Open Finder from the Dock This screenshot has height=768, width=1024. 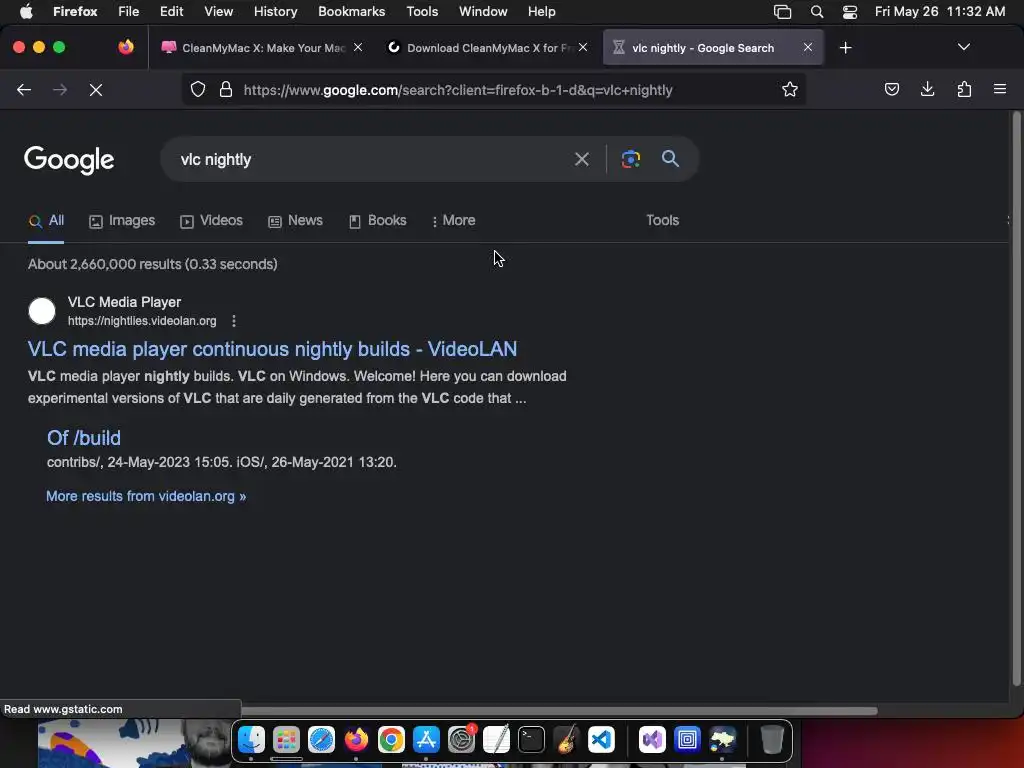tap(251, 739)
